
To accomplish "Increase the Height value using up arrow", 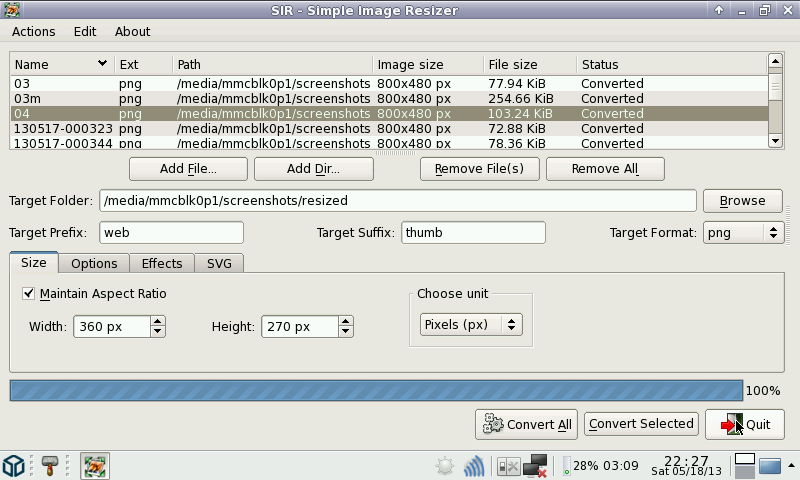I will coord(345,321).
